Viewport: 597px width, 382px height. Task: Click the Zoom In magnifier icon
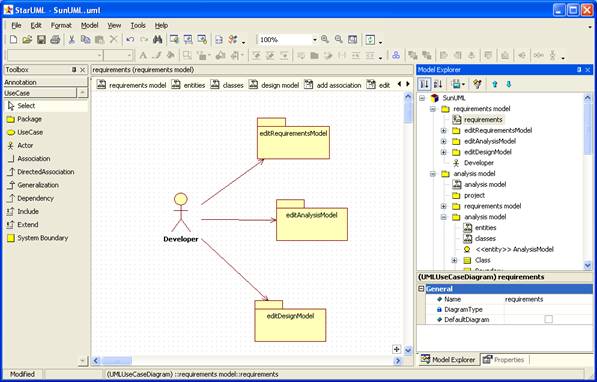click(x=325, y=39)
